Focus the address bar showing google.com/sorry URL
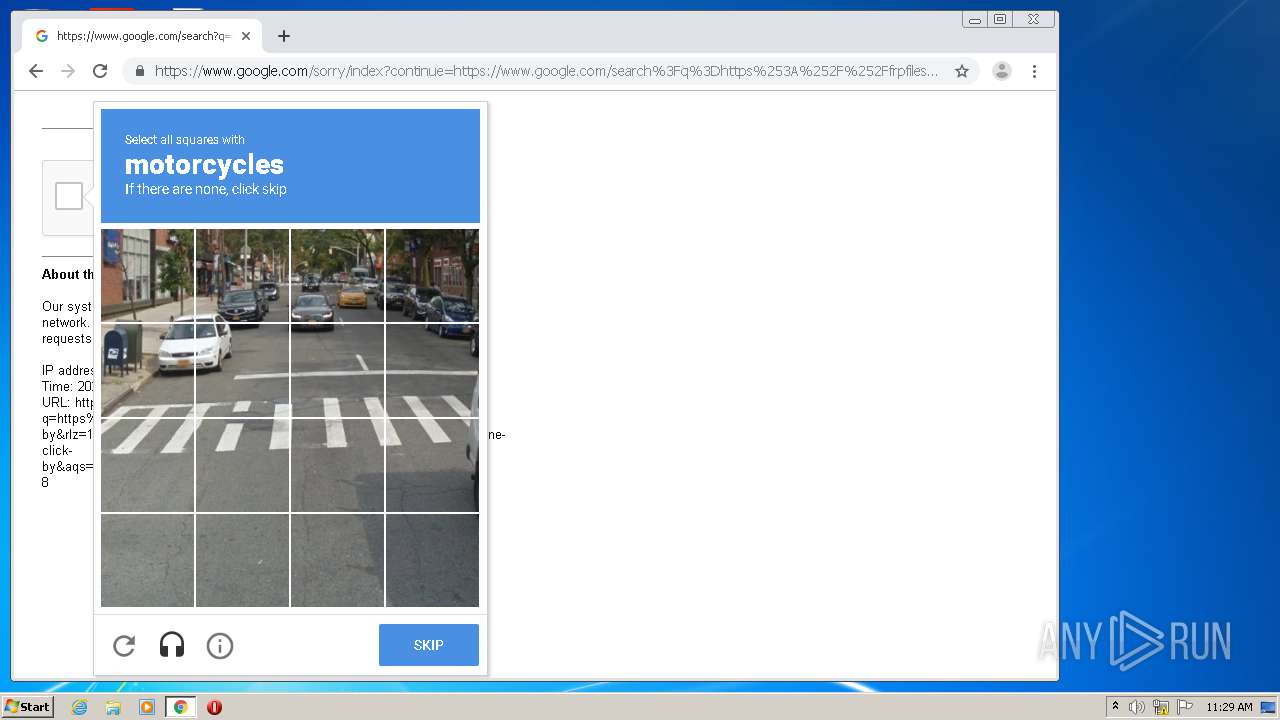The width and height of the screenshot is (1280, 720). click(546, 71)
